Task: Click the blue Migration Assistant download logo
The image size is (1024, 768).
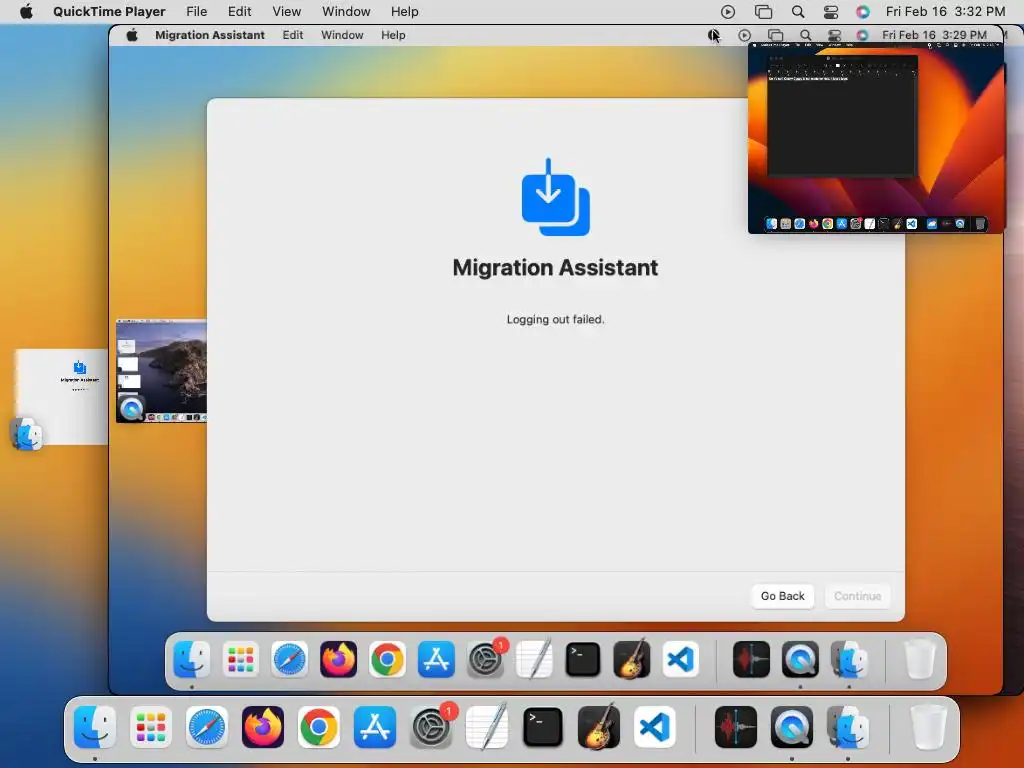Action: coord(555,197)
